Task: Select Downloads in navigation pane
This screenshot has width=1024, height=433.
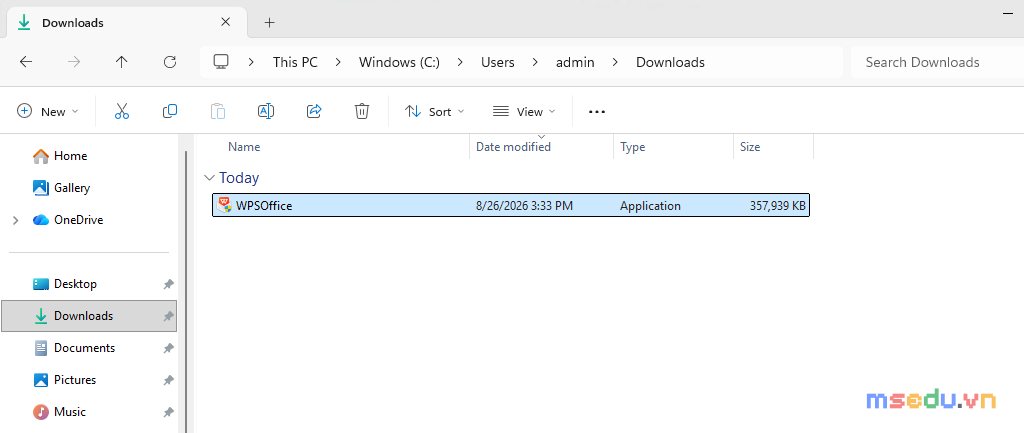Action: pos(89,316)
